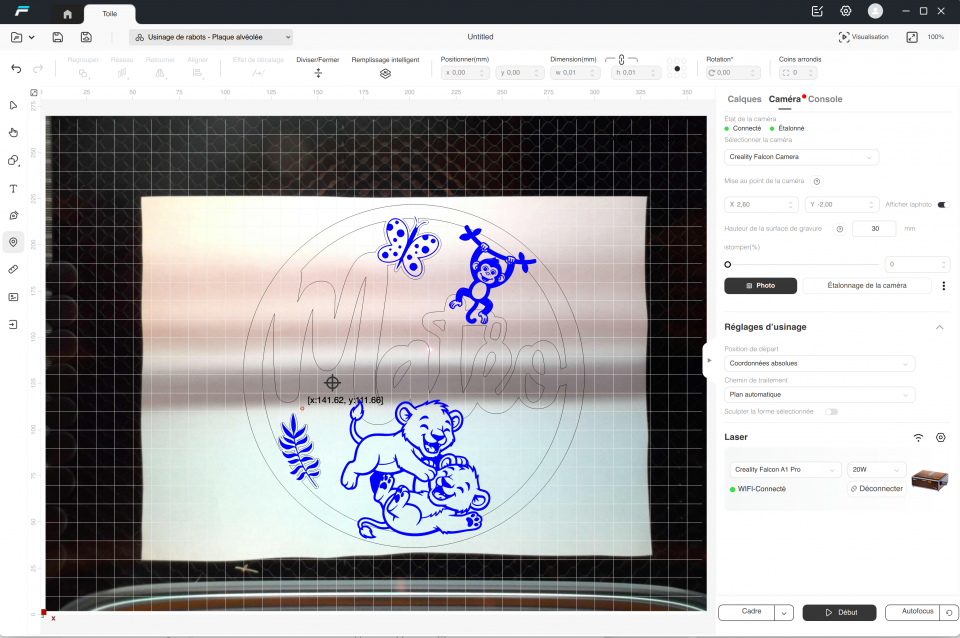Click the Wi-Fi icon in Laser section
Viewport: 960px width, 638px height.
pyautogui.click(x=918, y=438)
